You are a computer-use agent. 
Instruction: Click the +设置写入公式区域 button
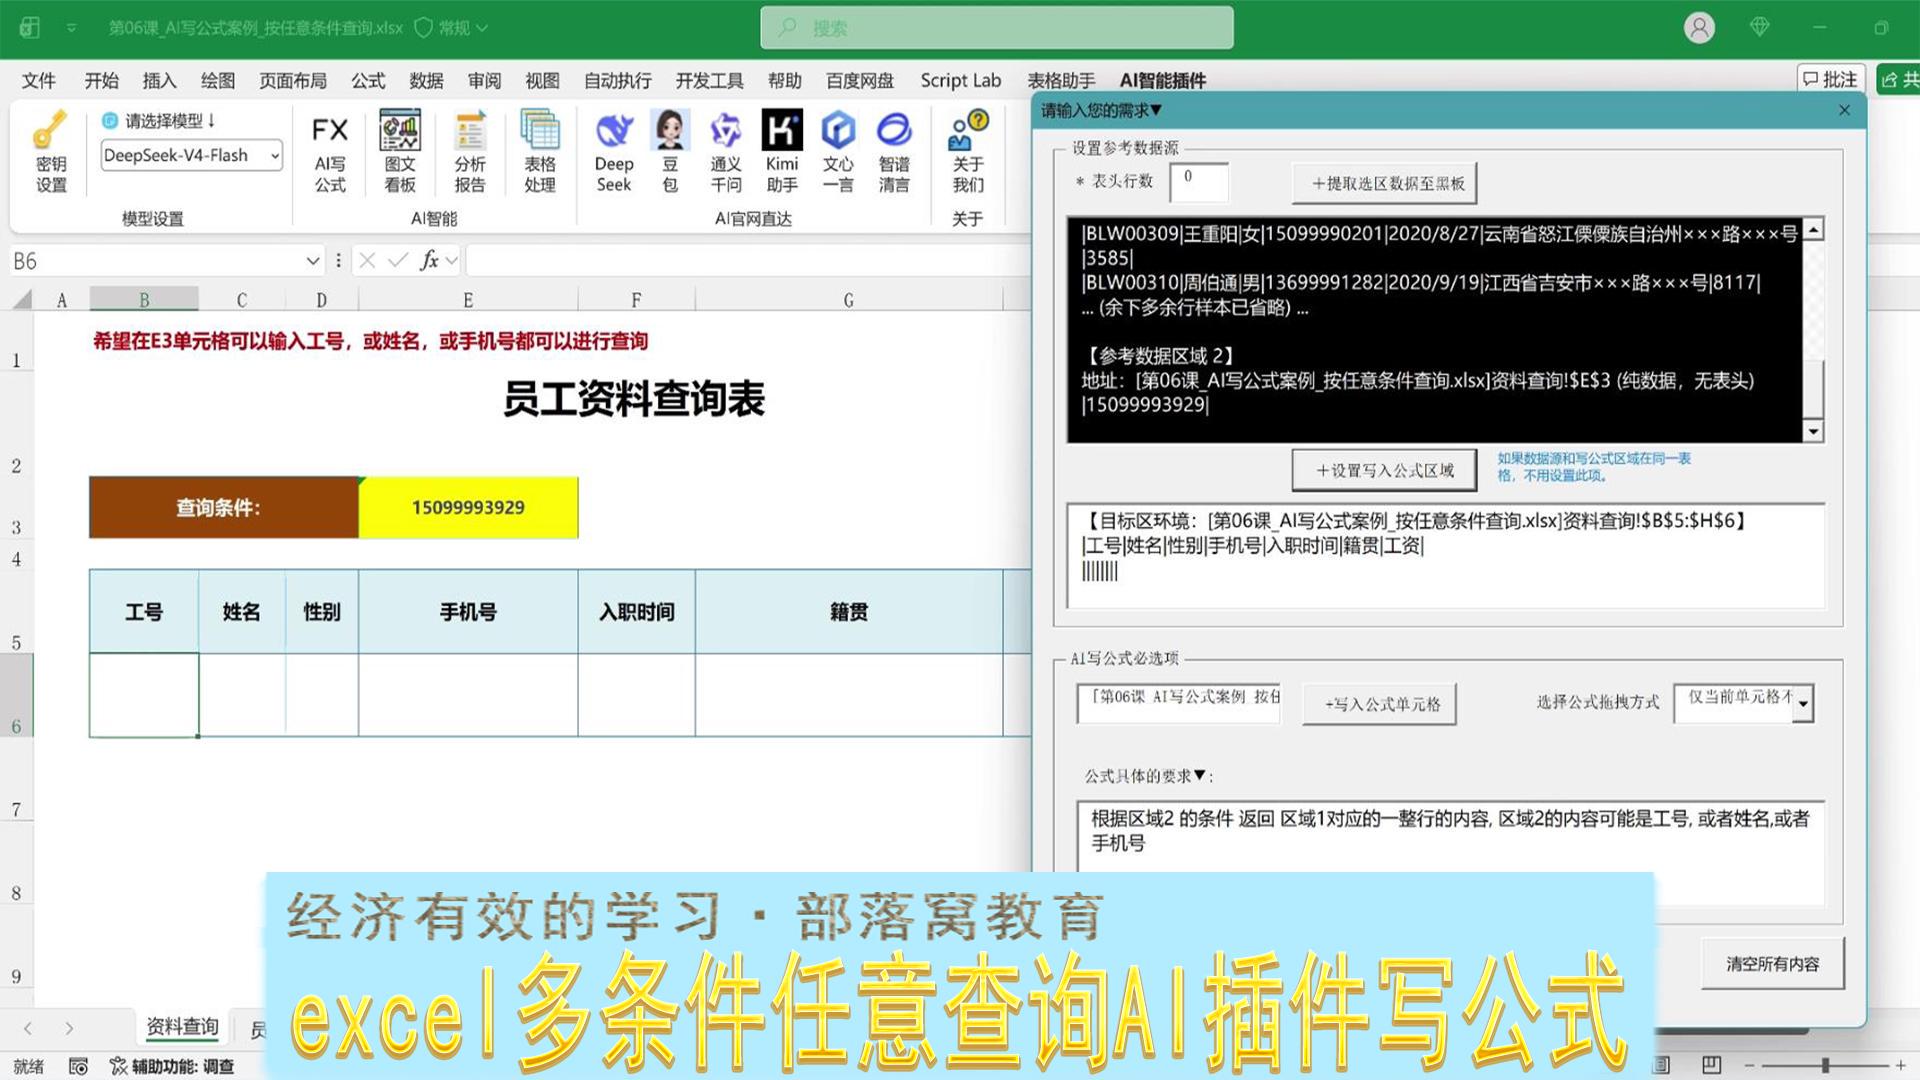click(1384, 470)
